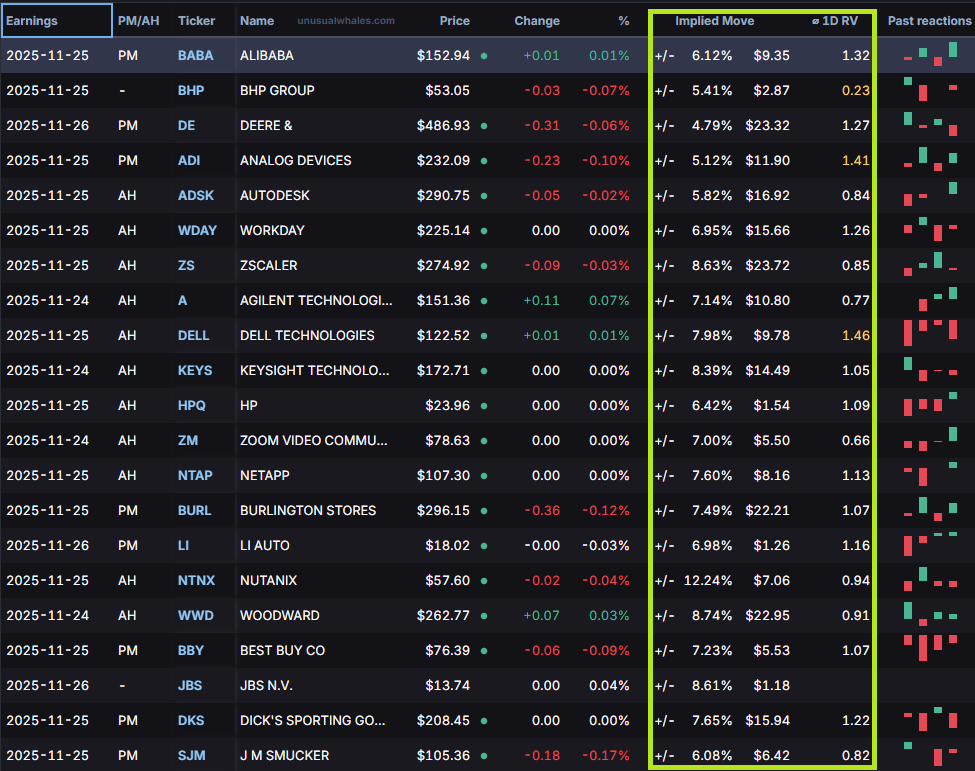Click the ø 1D RV column header
The image size is (975, 771).
click(x=834, y=21)
